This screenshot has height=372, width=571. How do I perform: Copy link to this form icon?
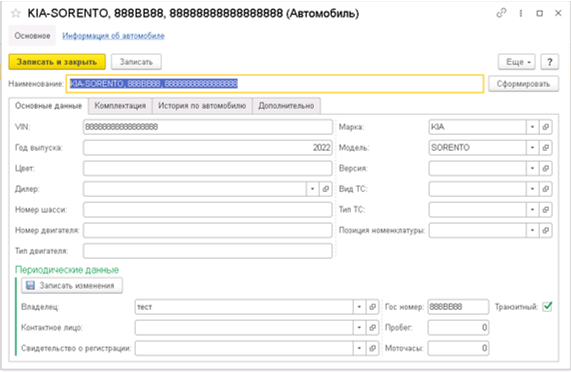(x=501, y=13)
